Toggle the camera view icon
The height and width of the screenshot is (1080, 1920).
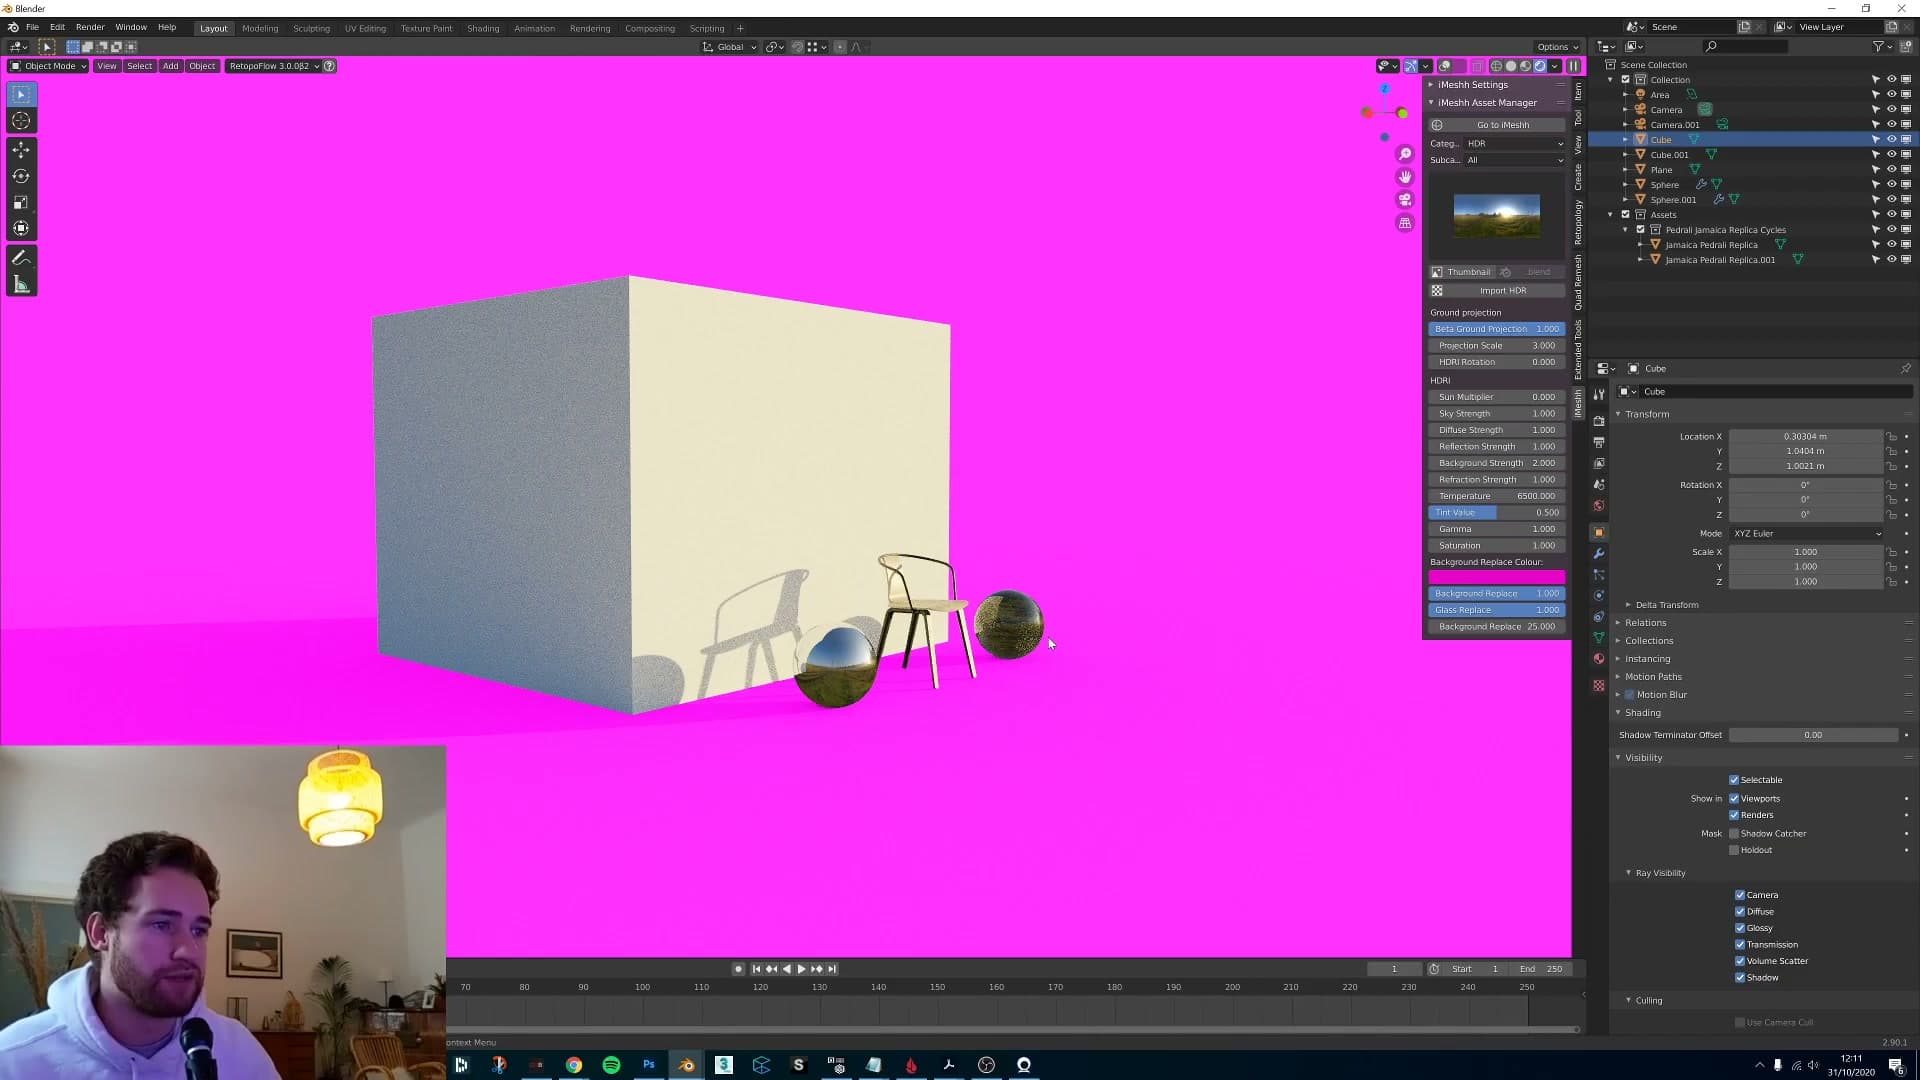tap(1405, 200)
